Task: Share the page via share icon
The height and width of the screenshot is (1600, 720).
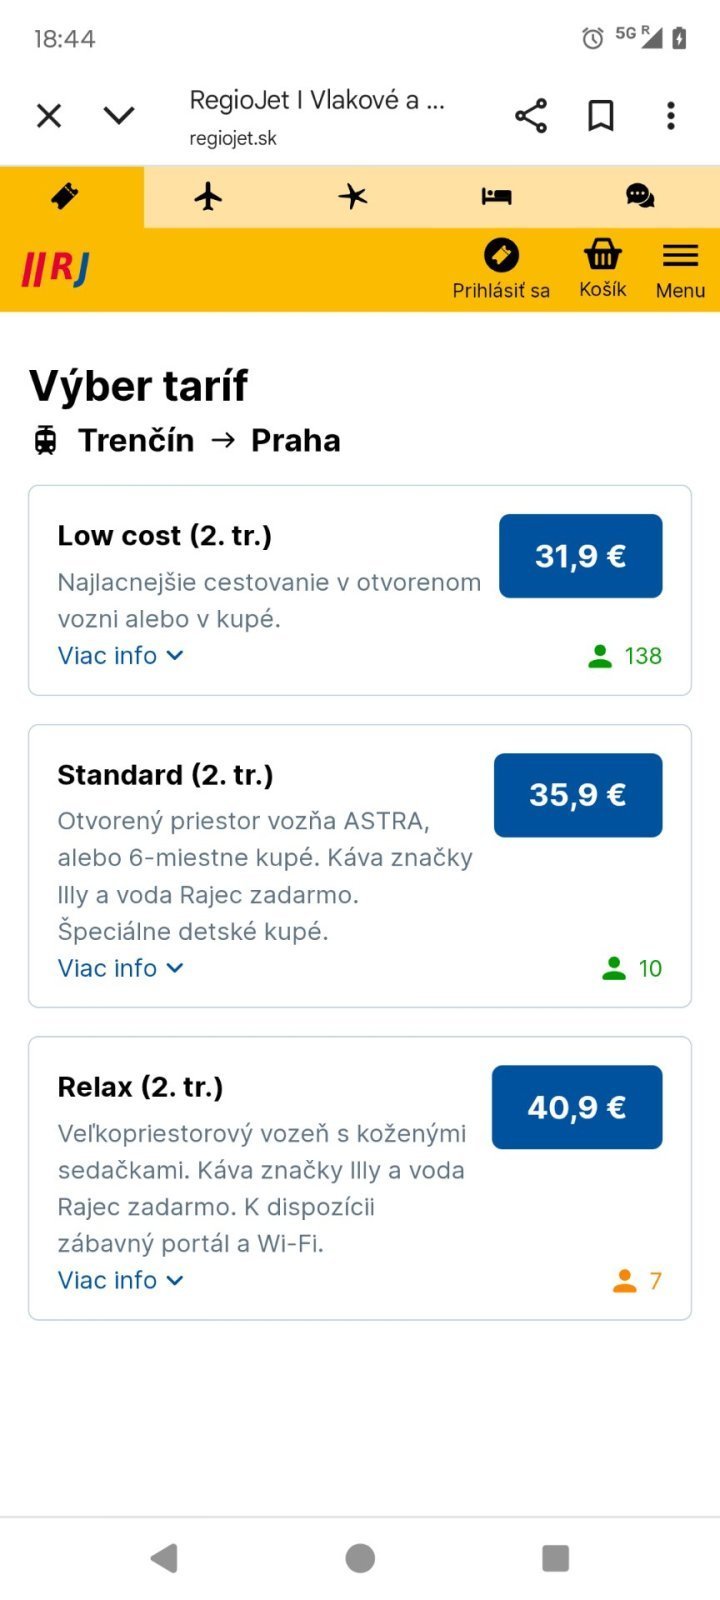Action: 531,116
